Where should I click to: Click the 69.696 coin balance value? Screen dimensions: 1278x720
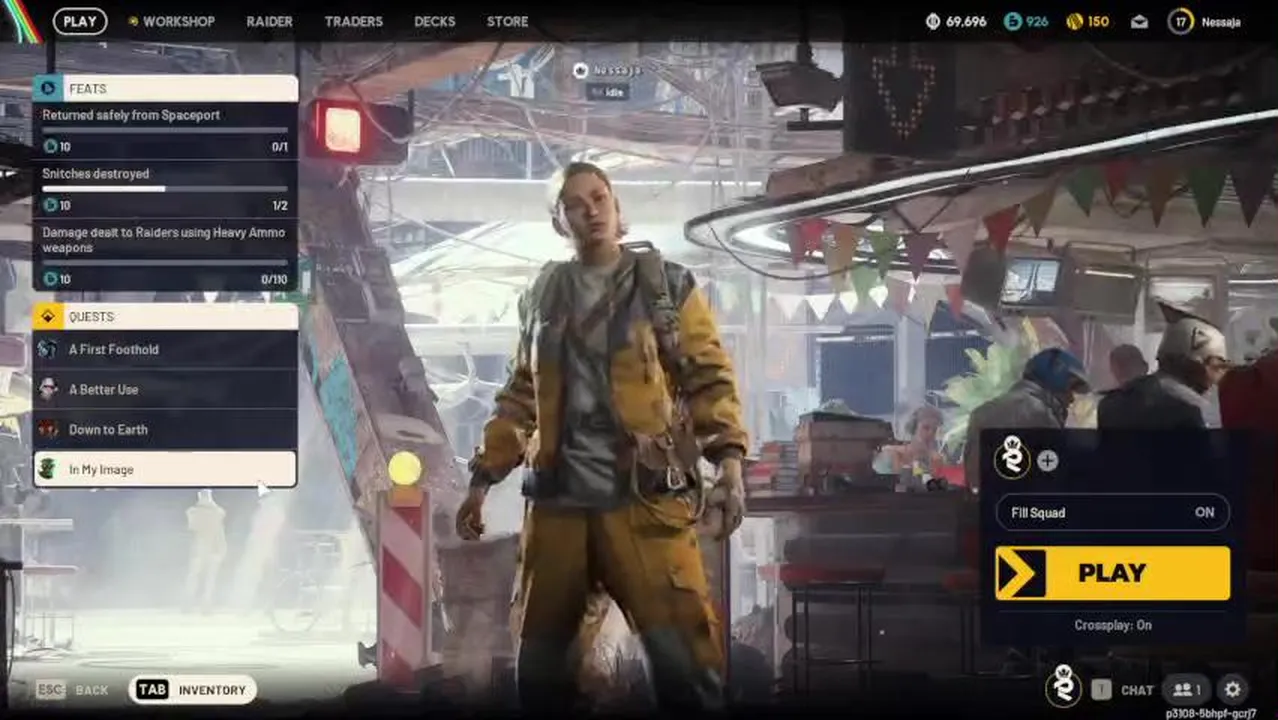(x=966, y=21)
